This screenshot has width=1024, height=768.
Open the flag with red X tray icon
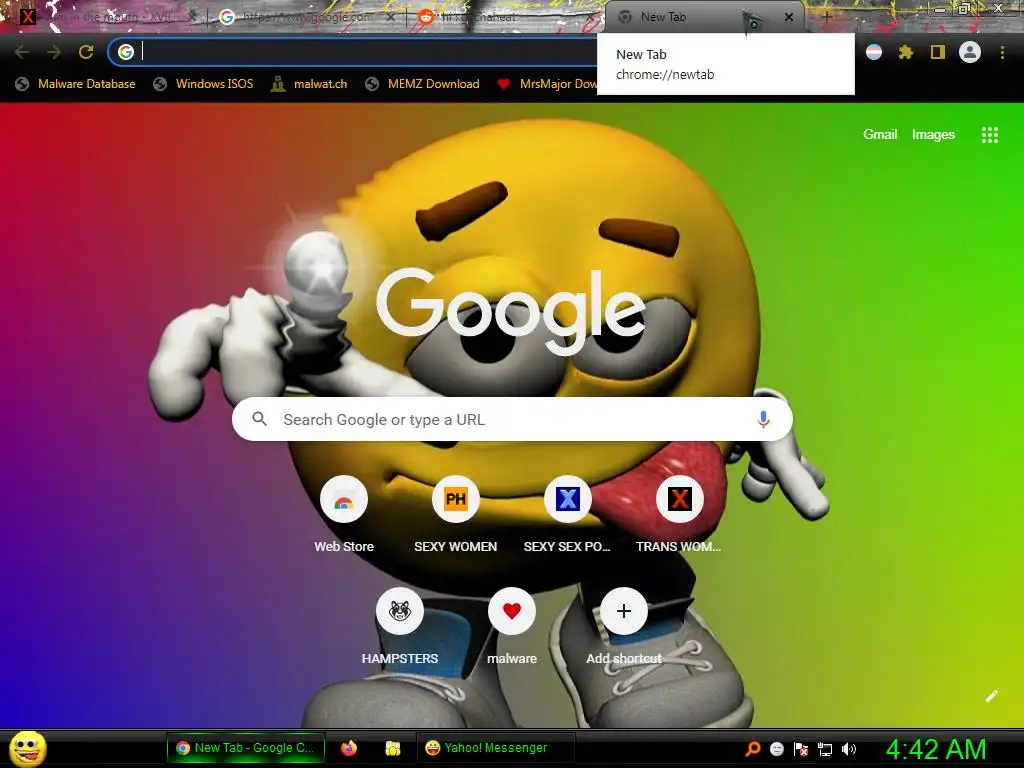pyautogui.click(x=801, y=749)
